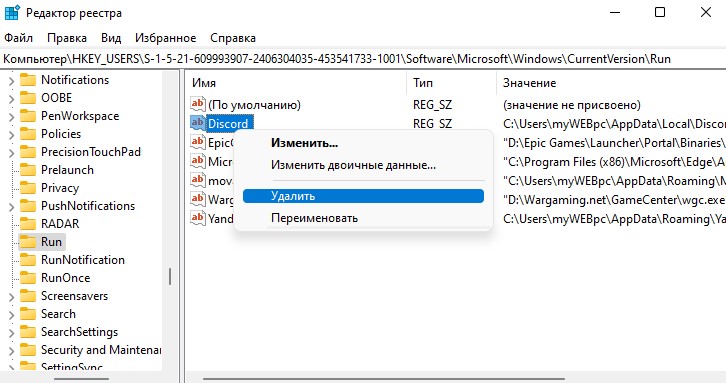
Task: Click the tree pane vertical scrollbar thumb
Action: tap(170, 276)
